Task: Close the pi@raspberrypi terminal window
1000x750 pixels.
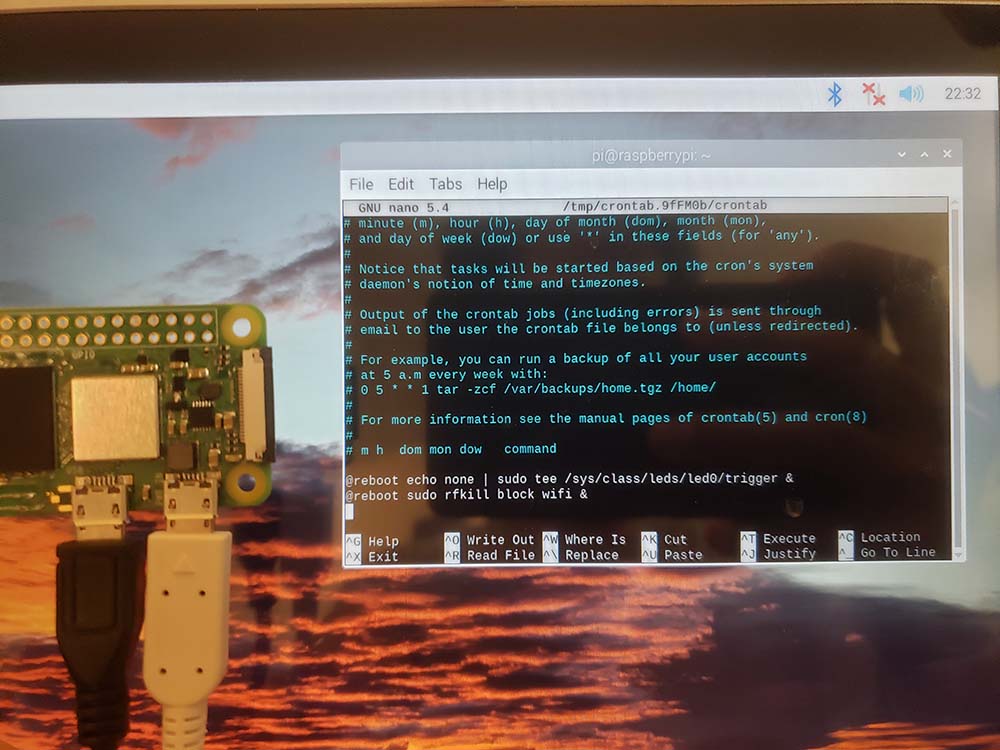Action: pyautogui.click(x=947, y=154)
